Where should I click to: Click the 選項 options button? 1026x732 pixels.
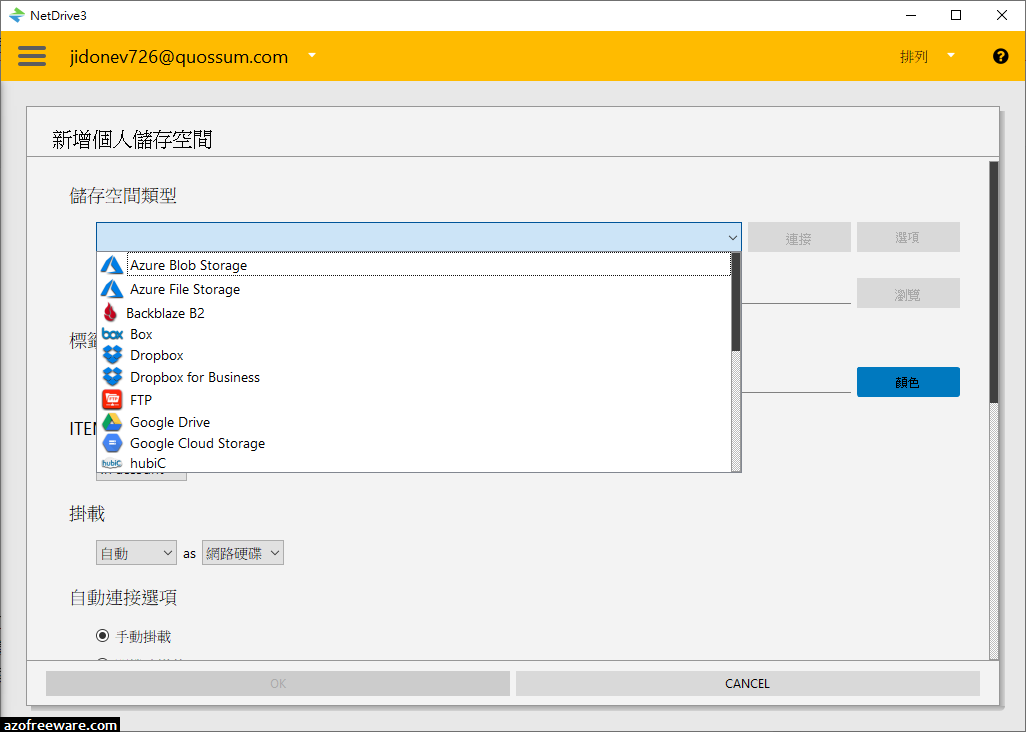click(x=908, y=237)
